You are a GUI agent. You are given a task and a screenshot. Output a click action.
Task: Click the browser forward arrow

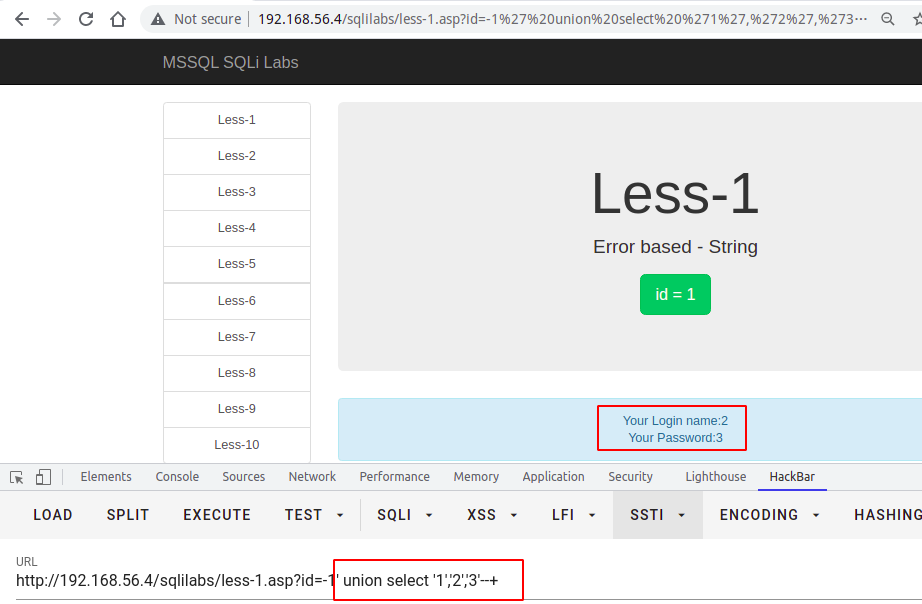[x=54, y=19]
